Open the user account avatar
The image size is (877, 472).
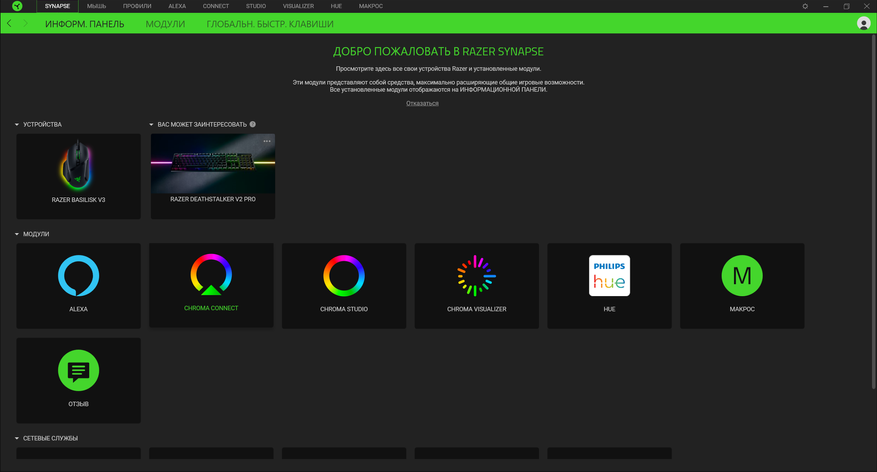coord(864,23)
